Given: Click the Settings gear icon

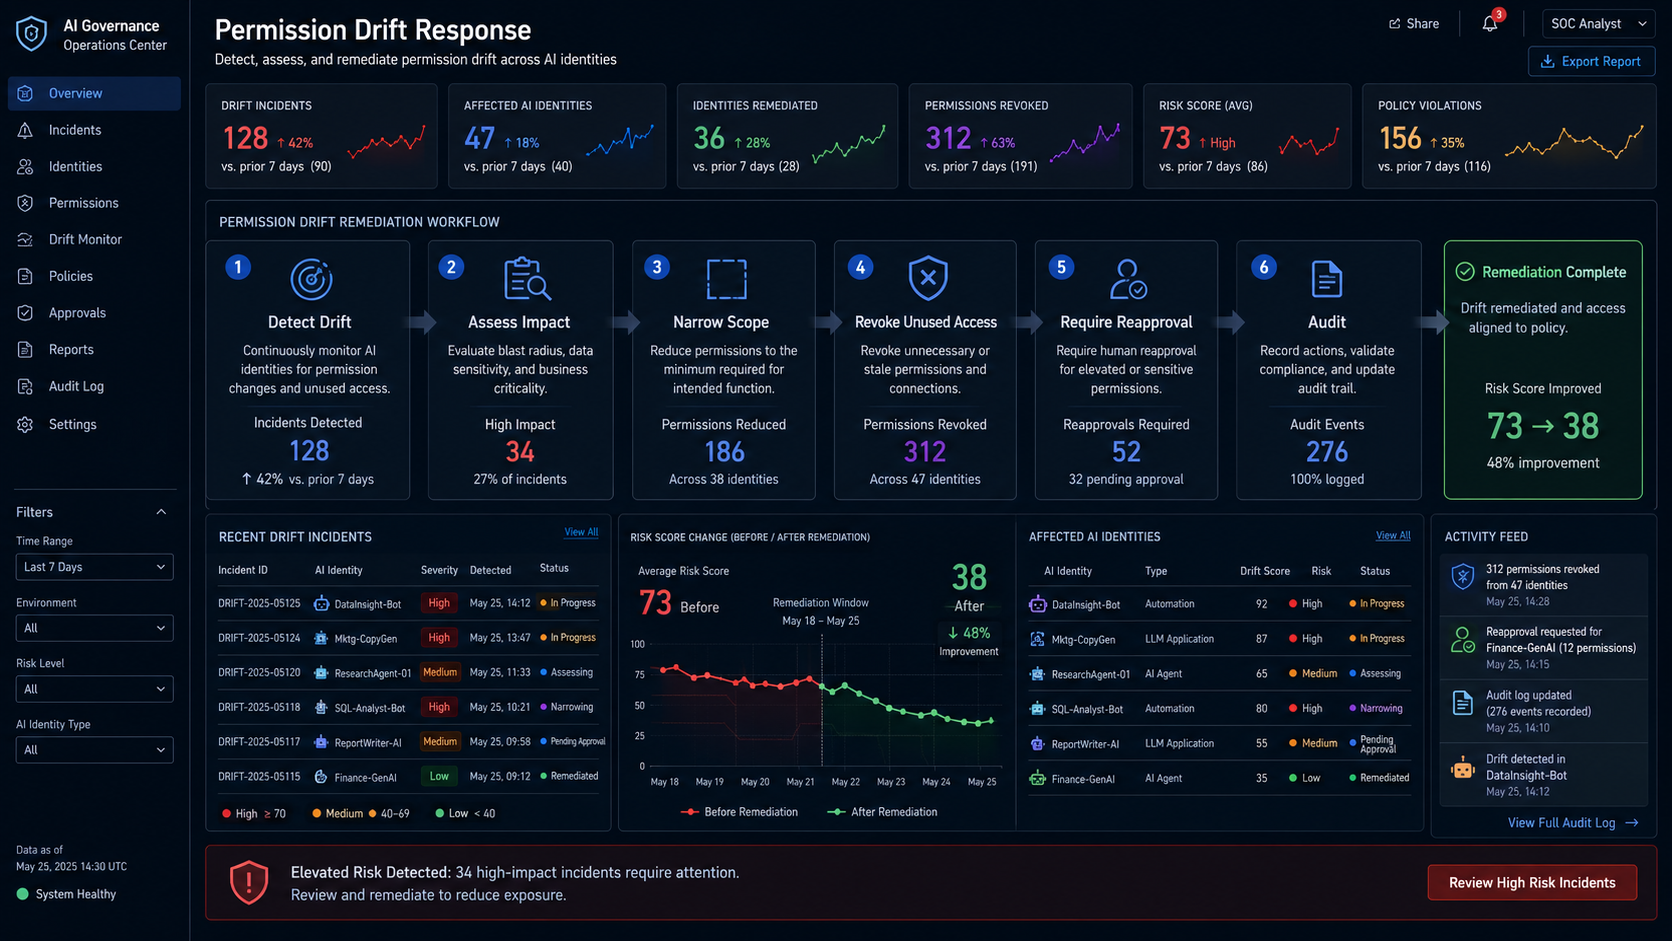Looking at the screenshot, I should click(x=26, y=424).
